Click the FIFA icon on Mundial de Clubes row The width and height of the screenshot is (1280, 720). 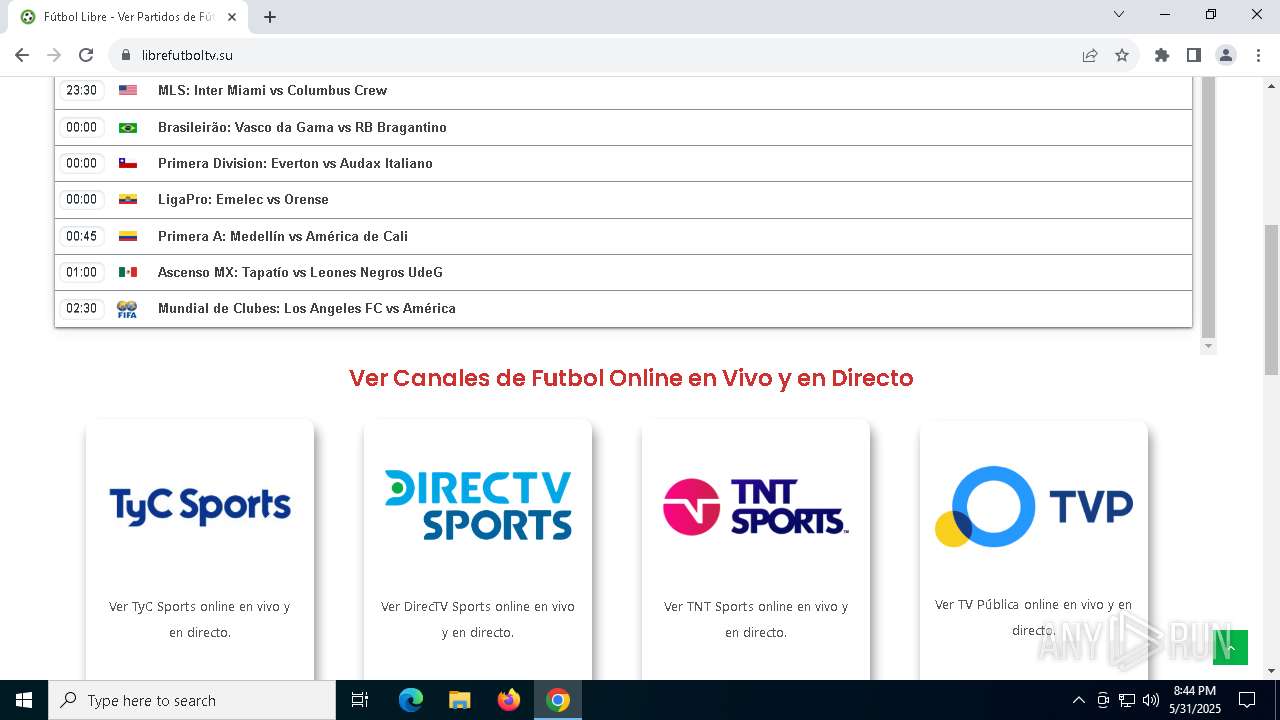tap(127, 309)
